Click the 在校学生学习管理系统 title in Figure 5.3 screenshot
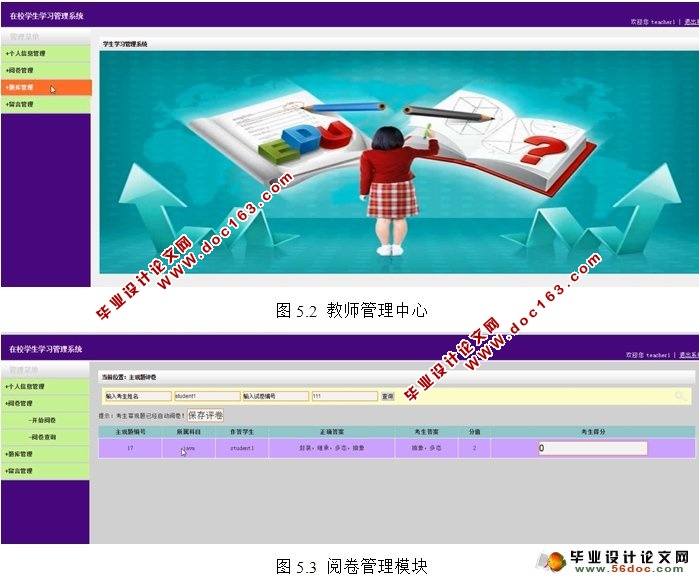This screenshot has width=699, height=579. [45, 349]
